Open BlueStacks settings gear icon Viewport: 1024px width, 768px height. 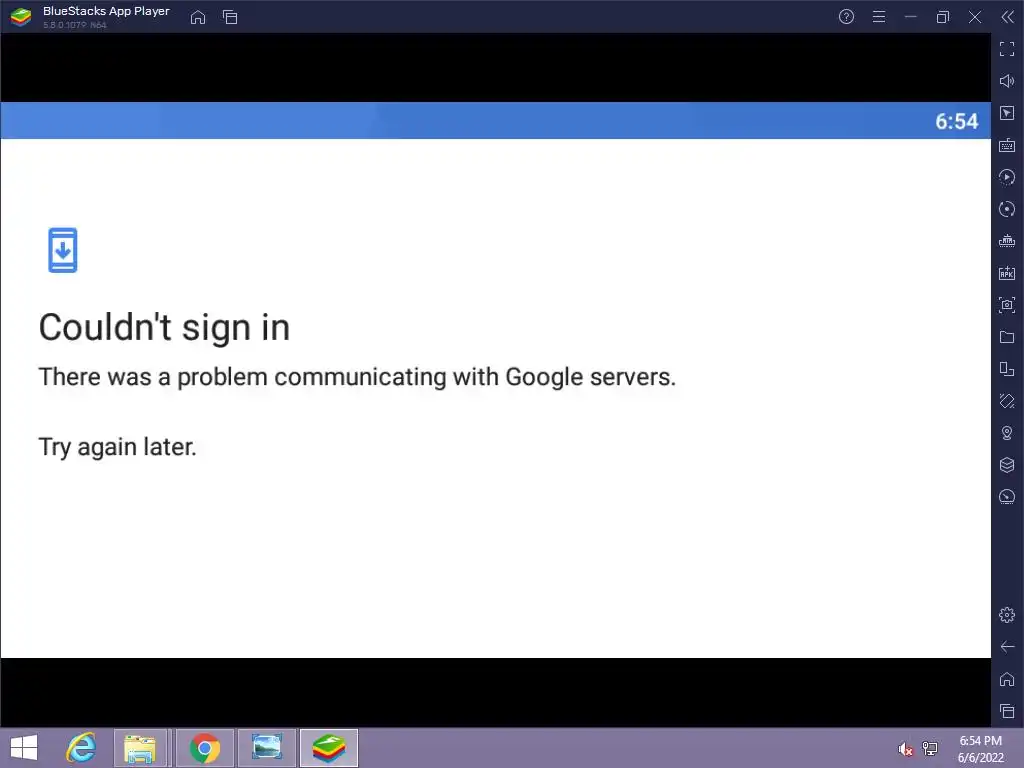point(1007,615)
